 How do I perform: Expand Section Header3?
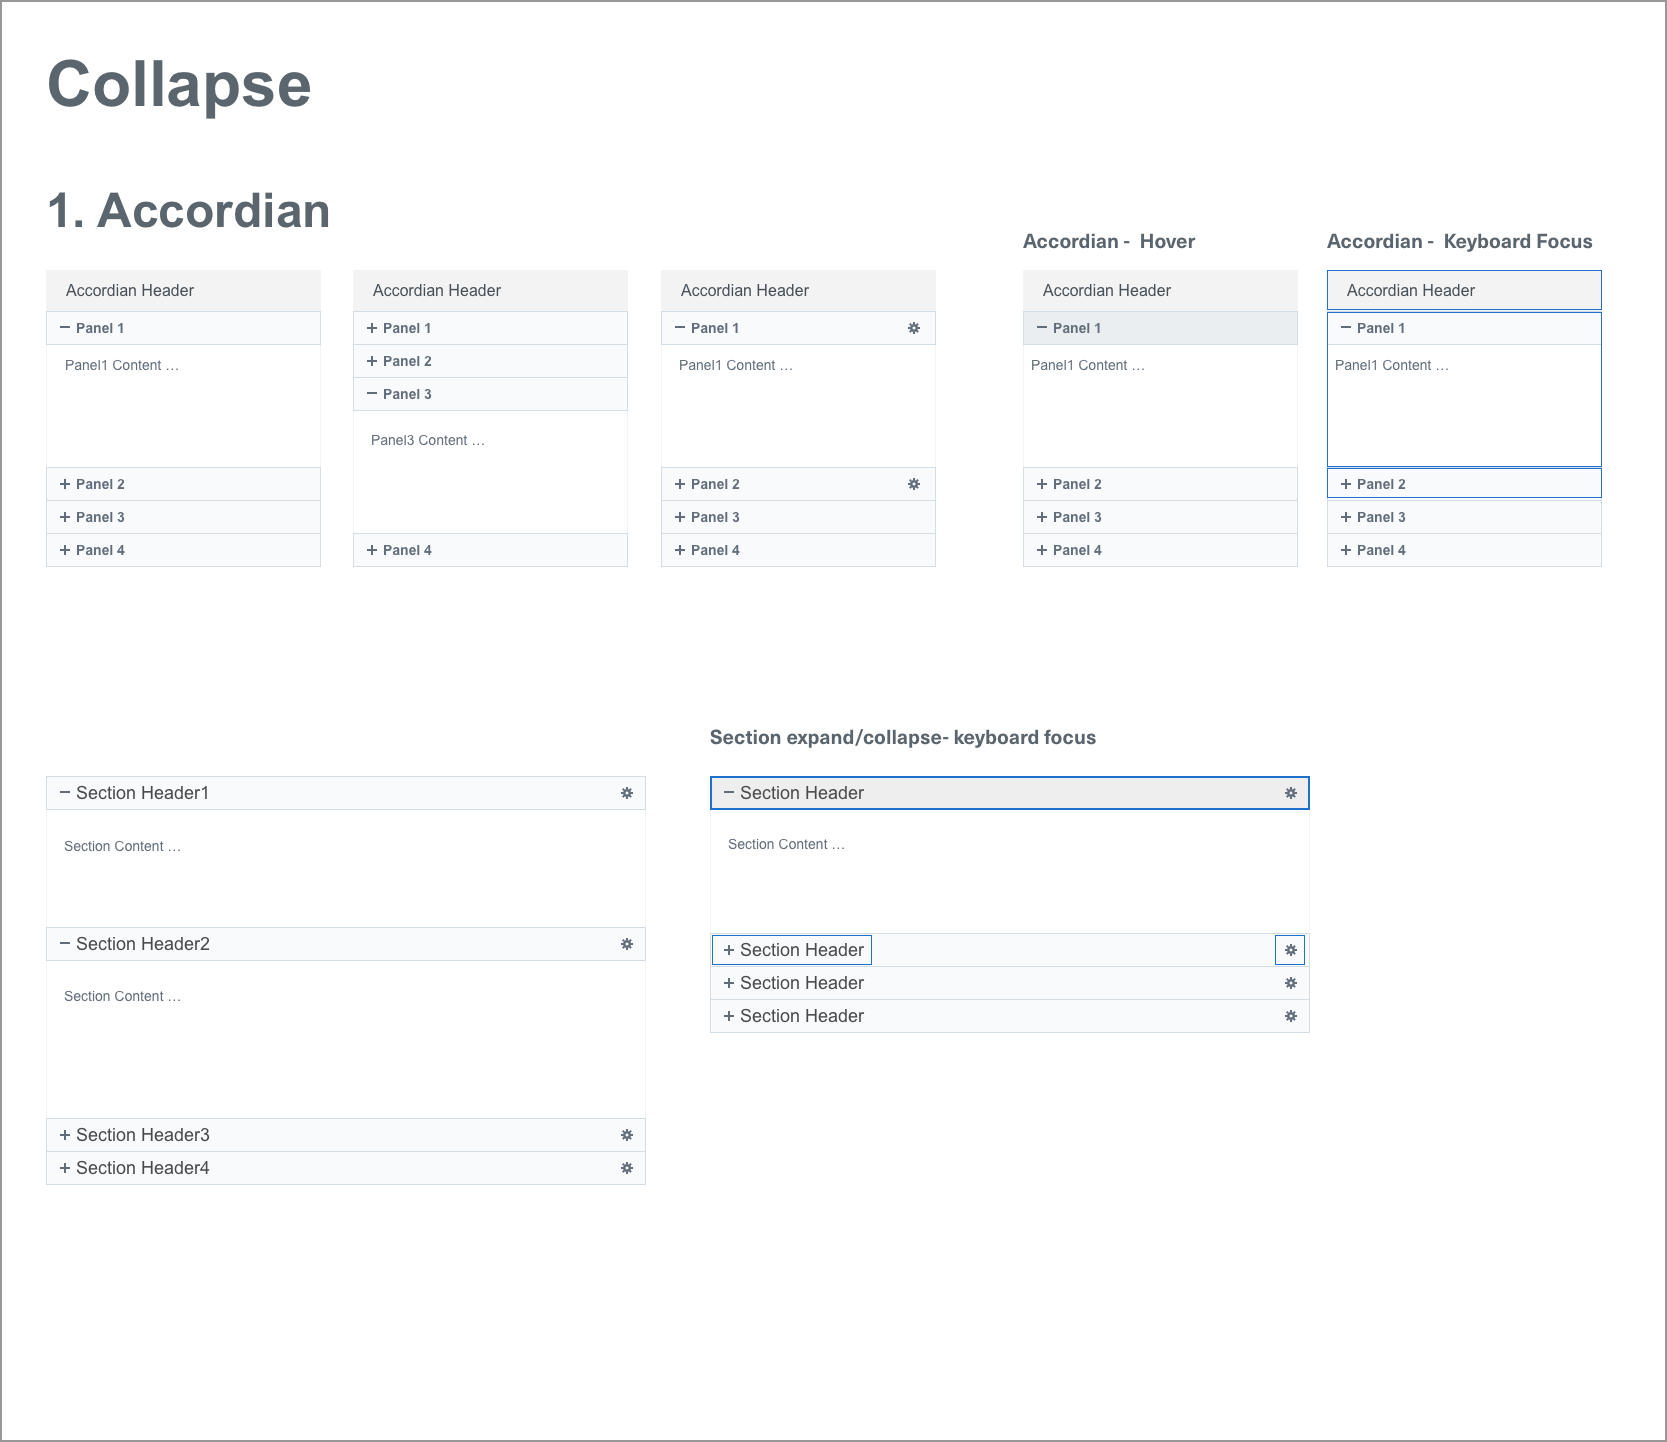coord(65,1135)
